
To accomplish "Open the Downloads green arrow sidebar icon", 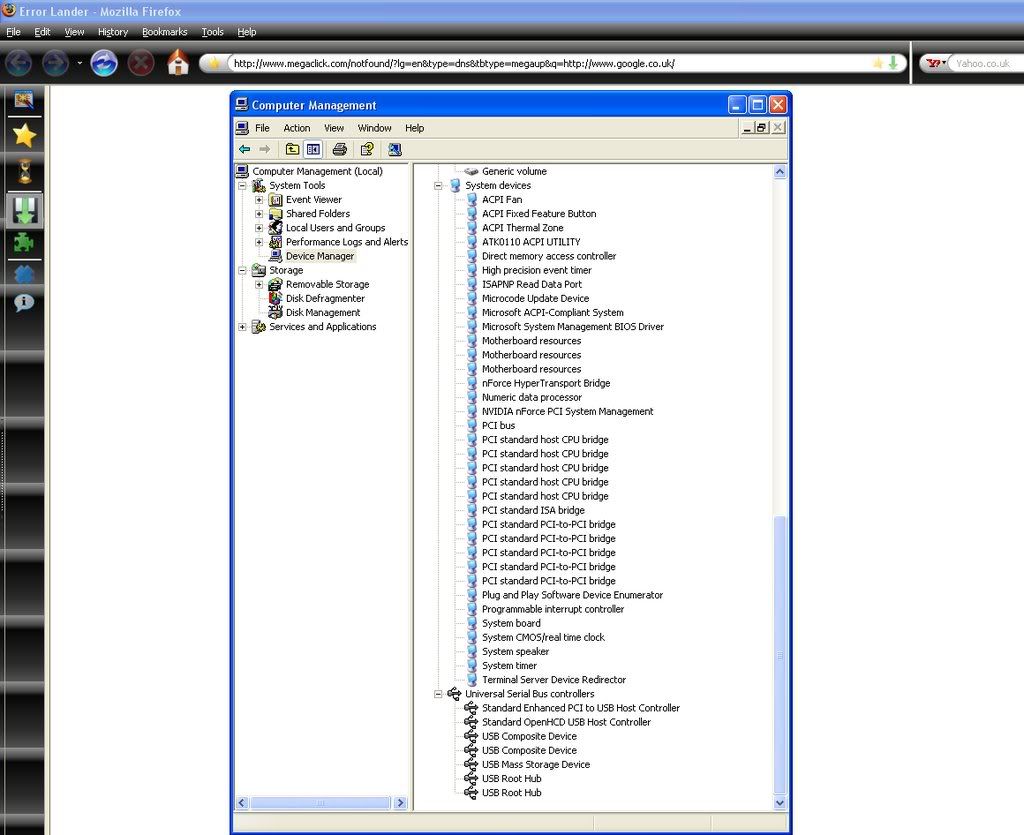I will coord(25,210).
